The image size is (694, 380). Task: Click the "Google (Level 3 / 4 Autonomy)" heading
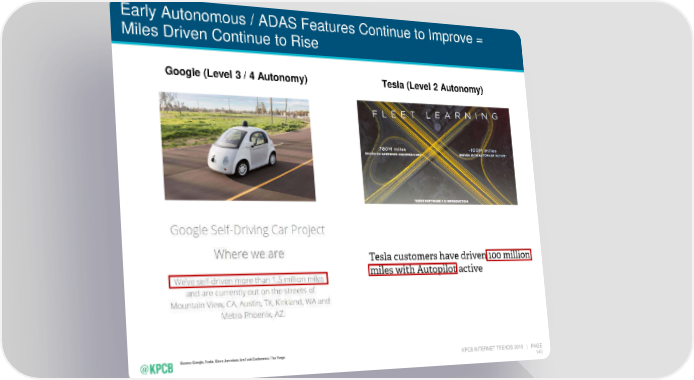click(x=236, y=75)
